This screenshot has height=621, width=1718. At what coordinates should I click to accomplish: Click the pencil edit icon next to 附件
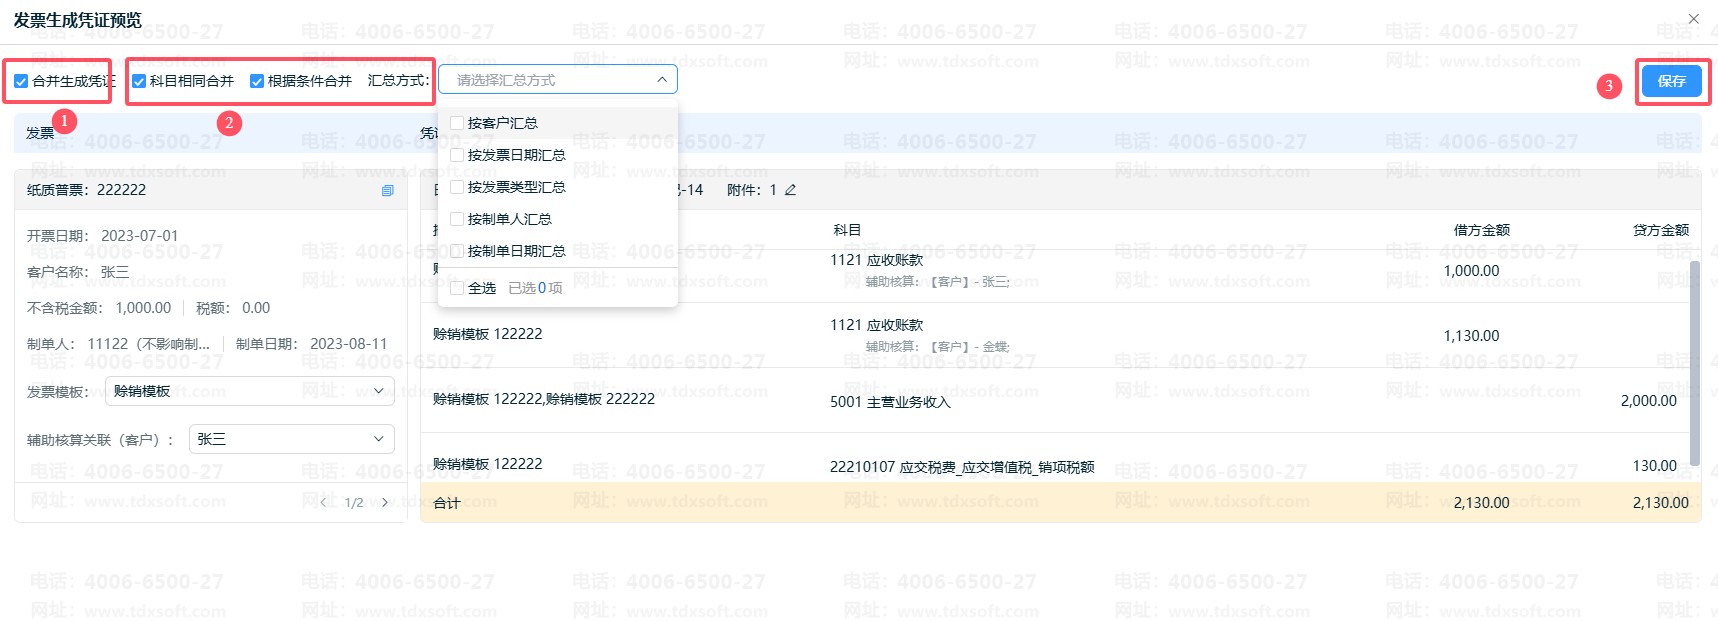(790, 190)
